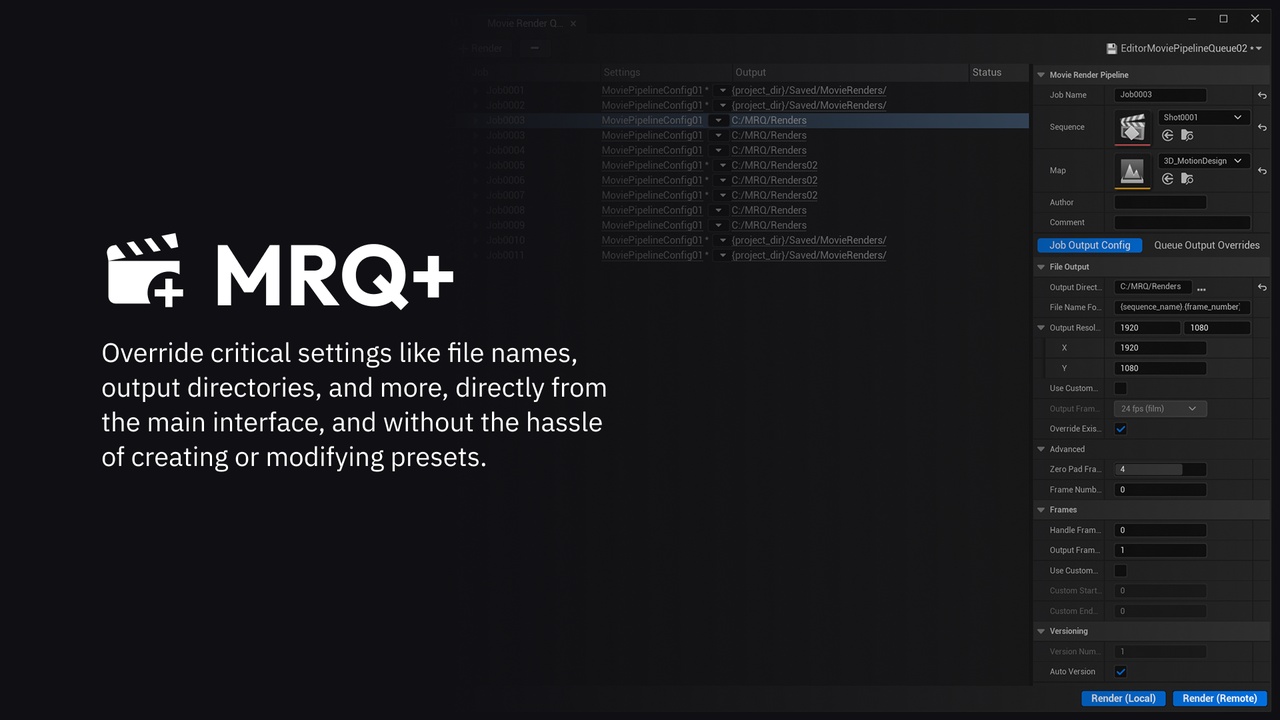Click the Y resolution field showing 1080
Viewport: 1280px width, 720px height.
(x=1160, y=368)
